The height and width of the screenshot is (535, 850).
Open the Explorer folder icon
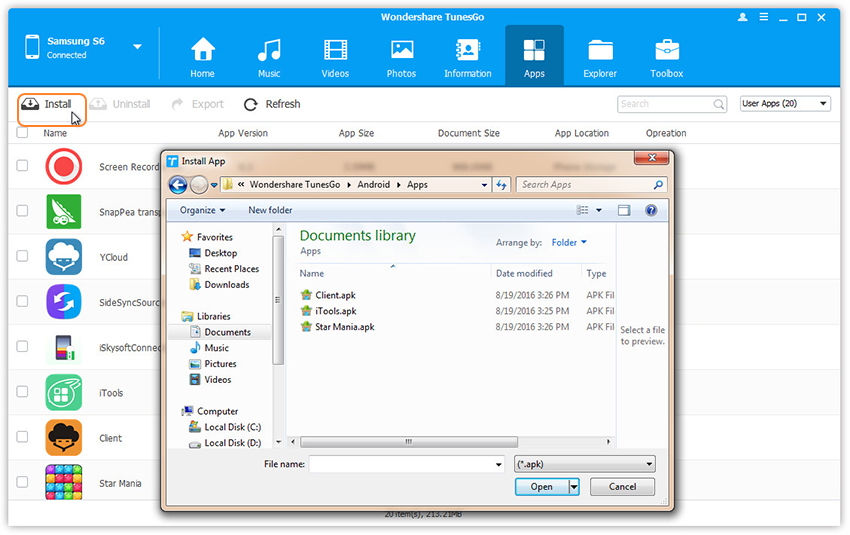(x=600, y=51)
